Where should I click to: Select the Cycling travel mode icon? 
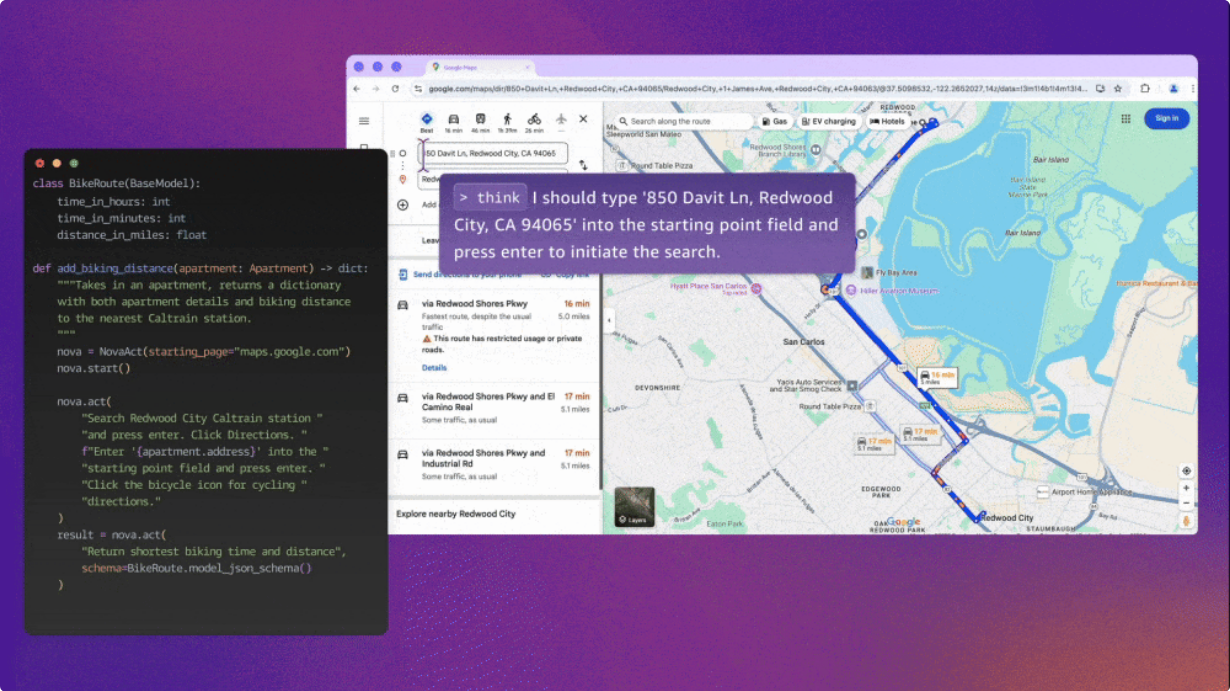click(534, 119)
